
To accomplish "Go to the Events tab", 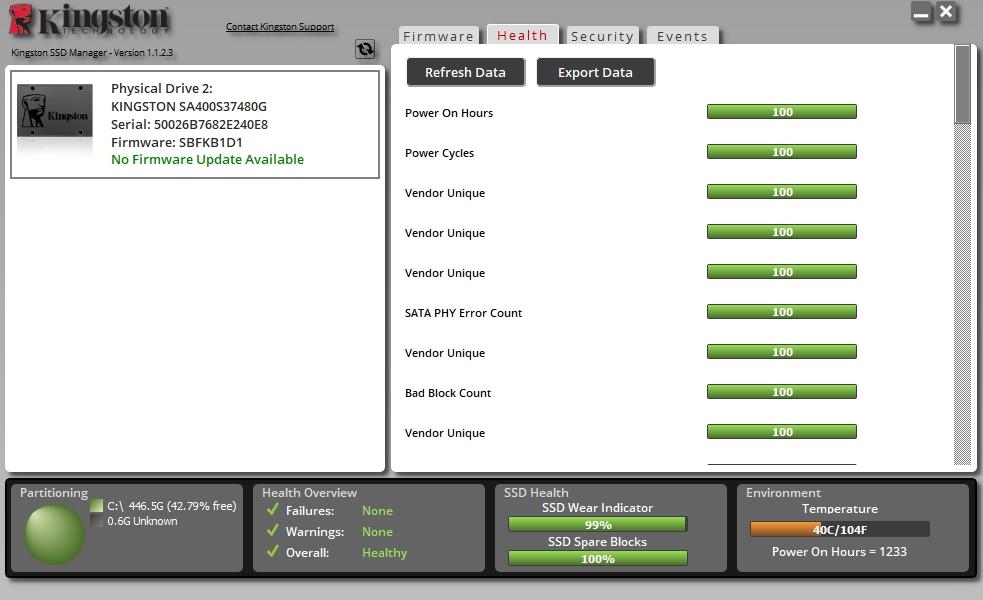I will (682, 36).
